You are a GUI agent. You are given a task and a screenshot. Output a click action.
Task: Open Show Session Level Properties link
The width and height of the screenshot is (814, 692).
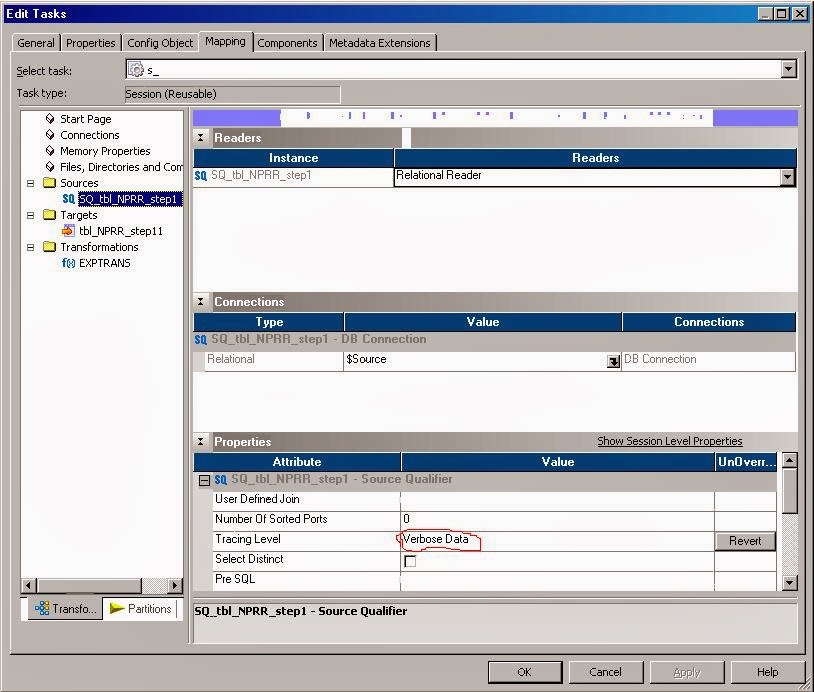click(670, 441)
